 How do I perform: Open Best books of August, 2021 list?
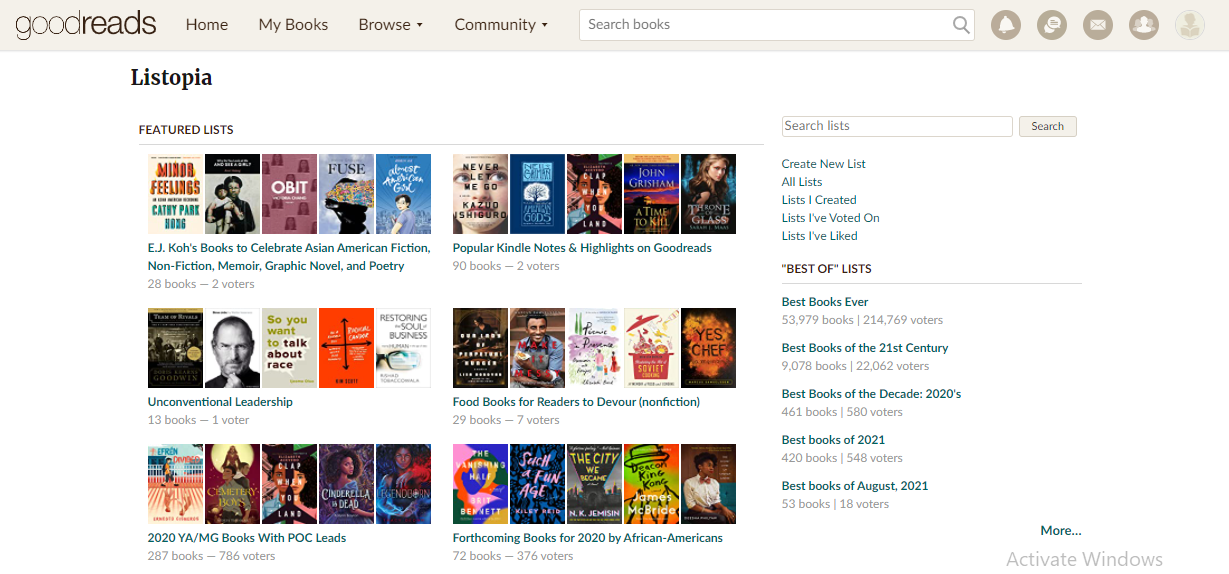point(855,486)
